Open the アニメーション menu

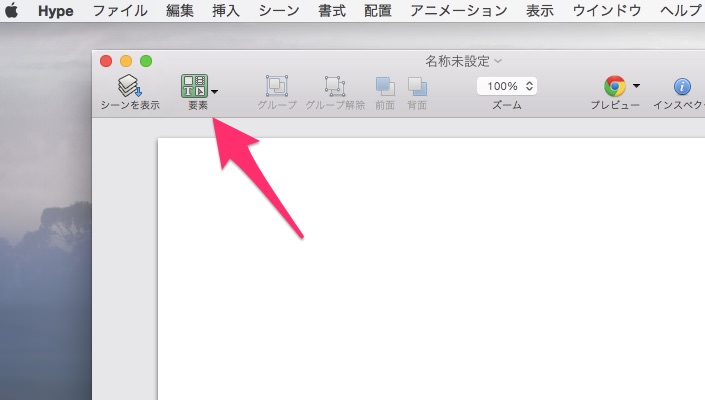click(x=459, y=10)
